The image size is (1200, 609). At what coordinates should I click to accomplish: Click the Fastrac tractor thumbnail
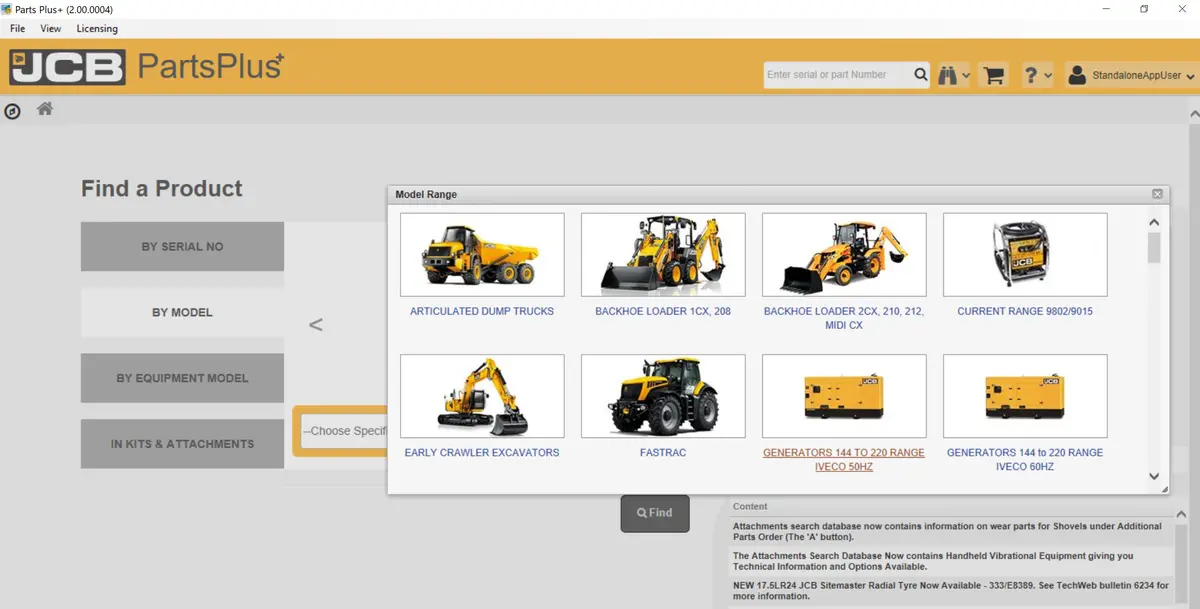point(663,396)
